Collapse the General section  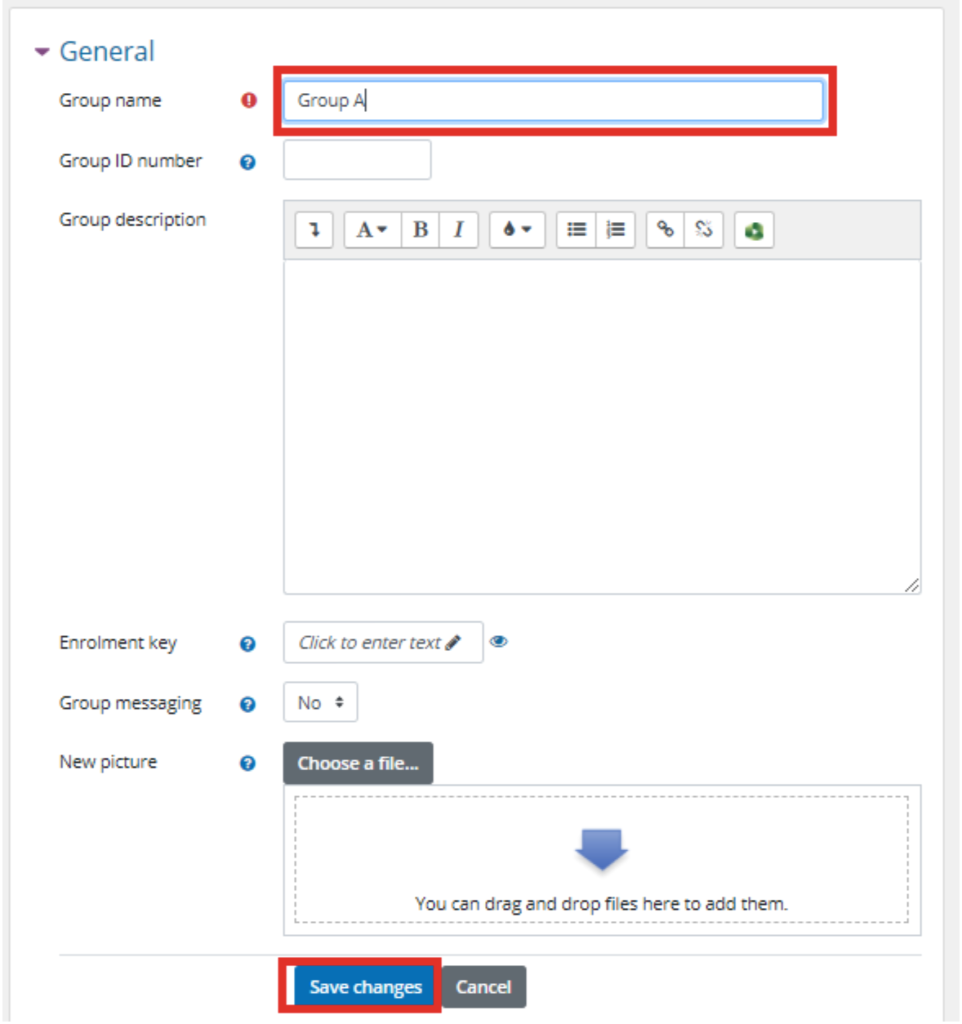click(x=43, y=51)
